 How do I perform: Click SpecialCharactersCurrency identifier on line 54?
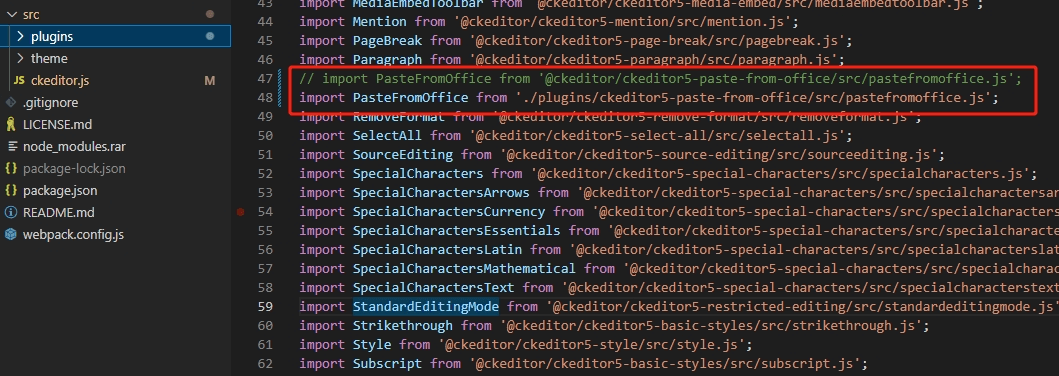coord(449,212)
